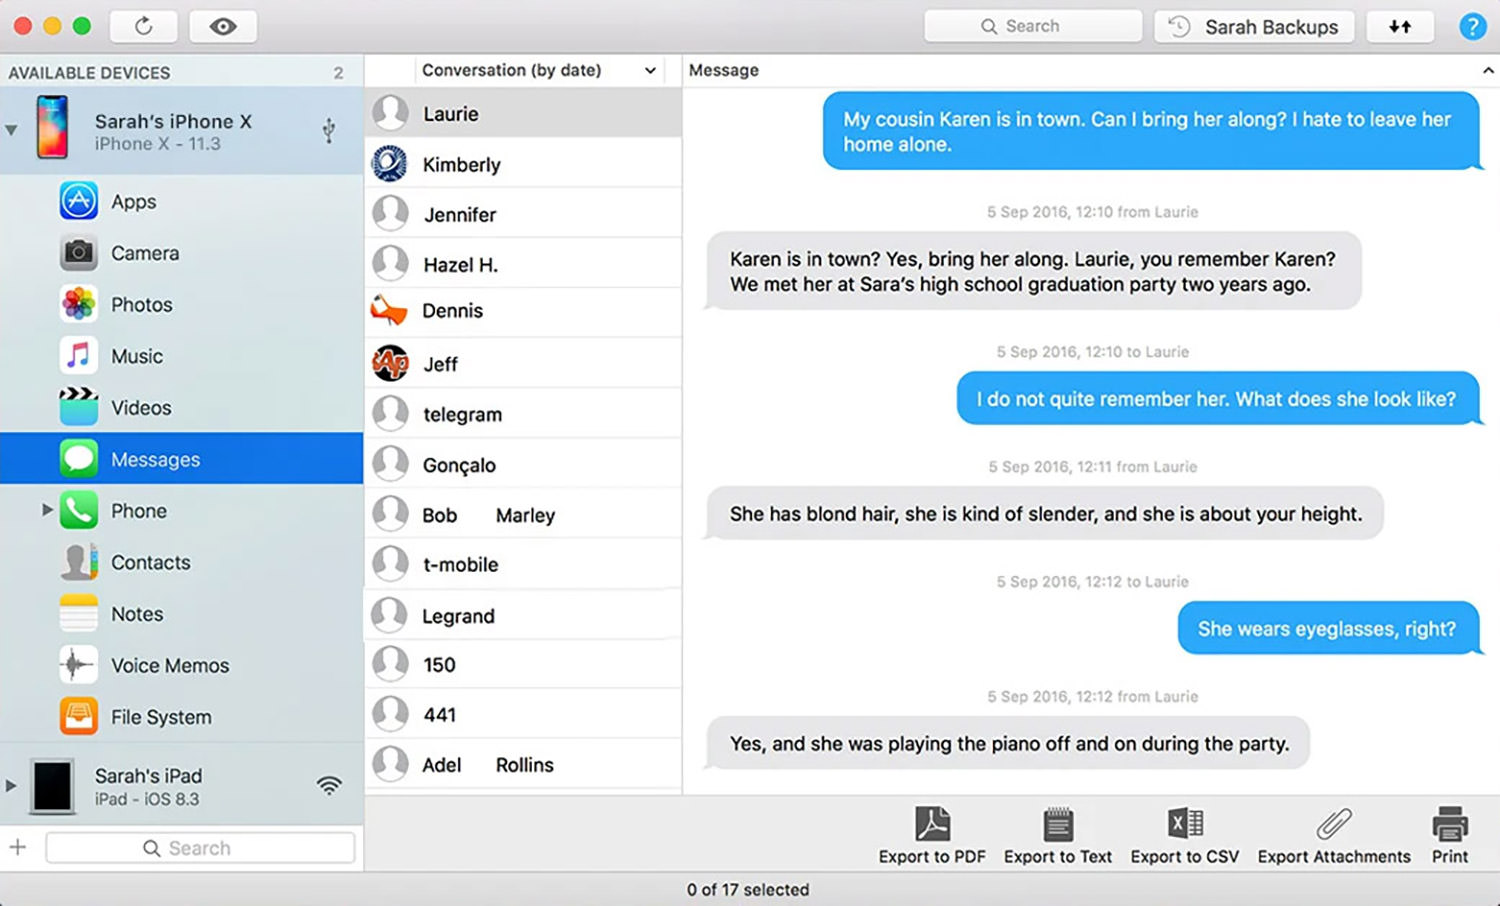Select the Camera section

tap(146, 253)
